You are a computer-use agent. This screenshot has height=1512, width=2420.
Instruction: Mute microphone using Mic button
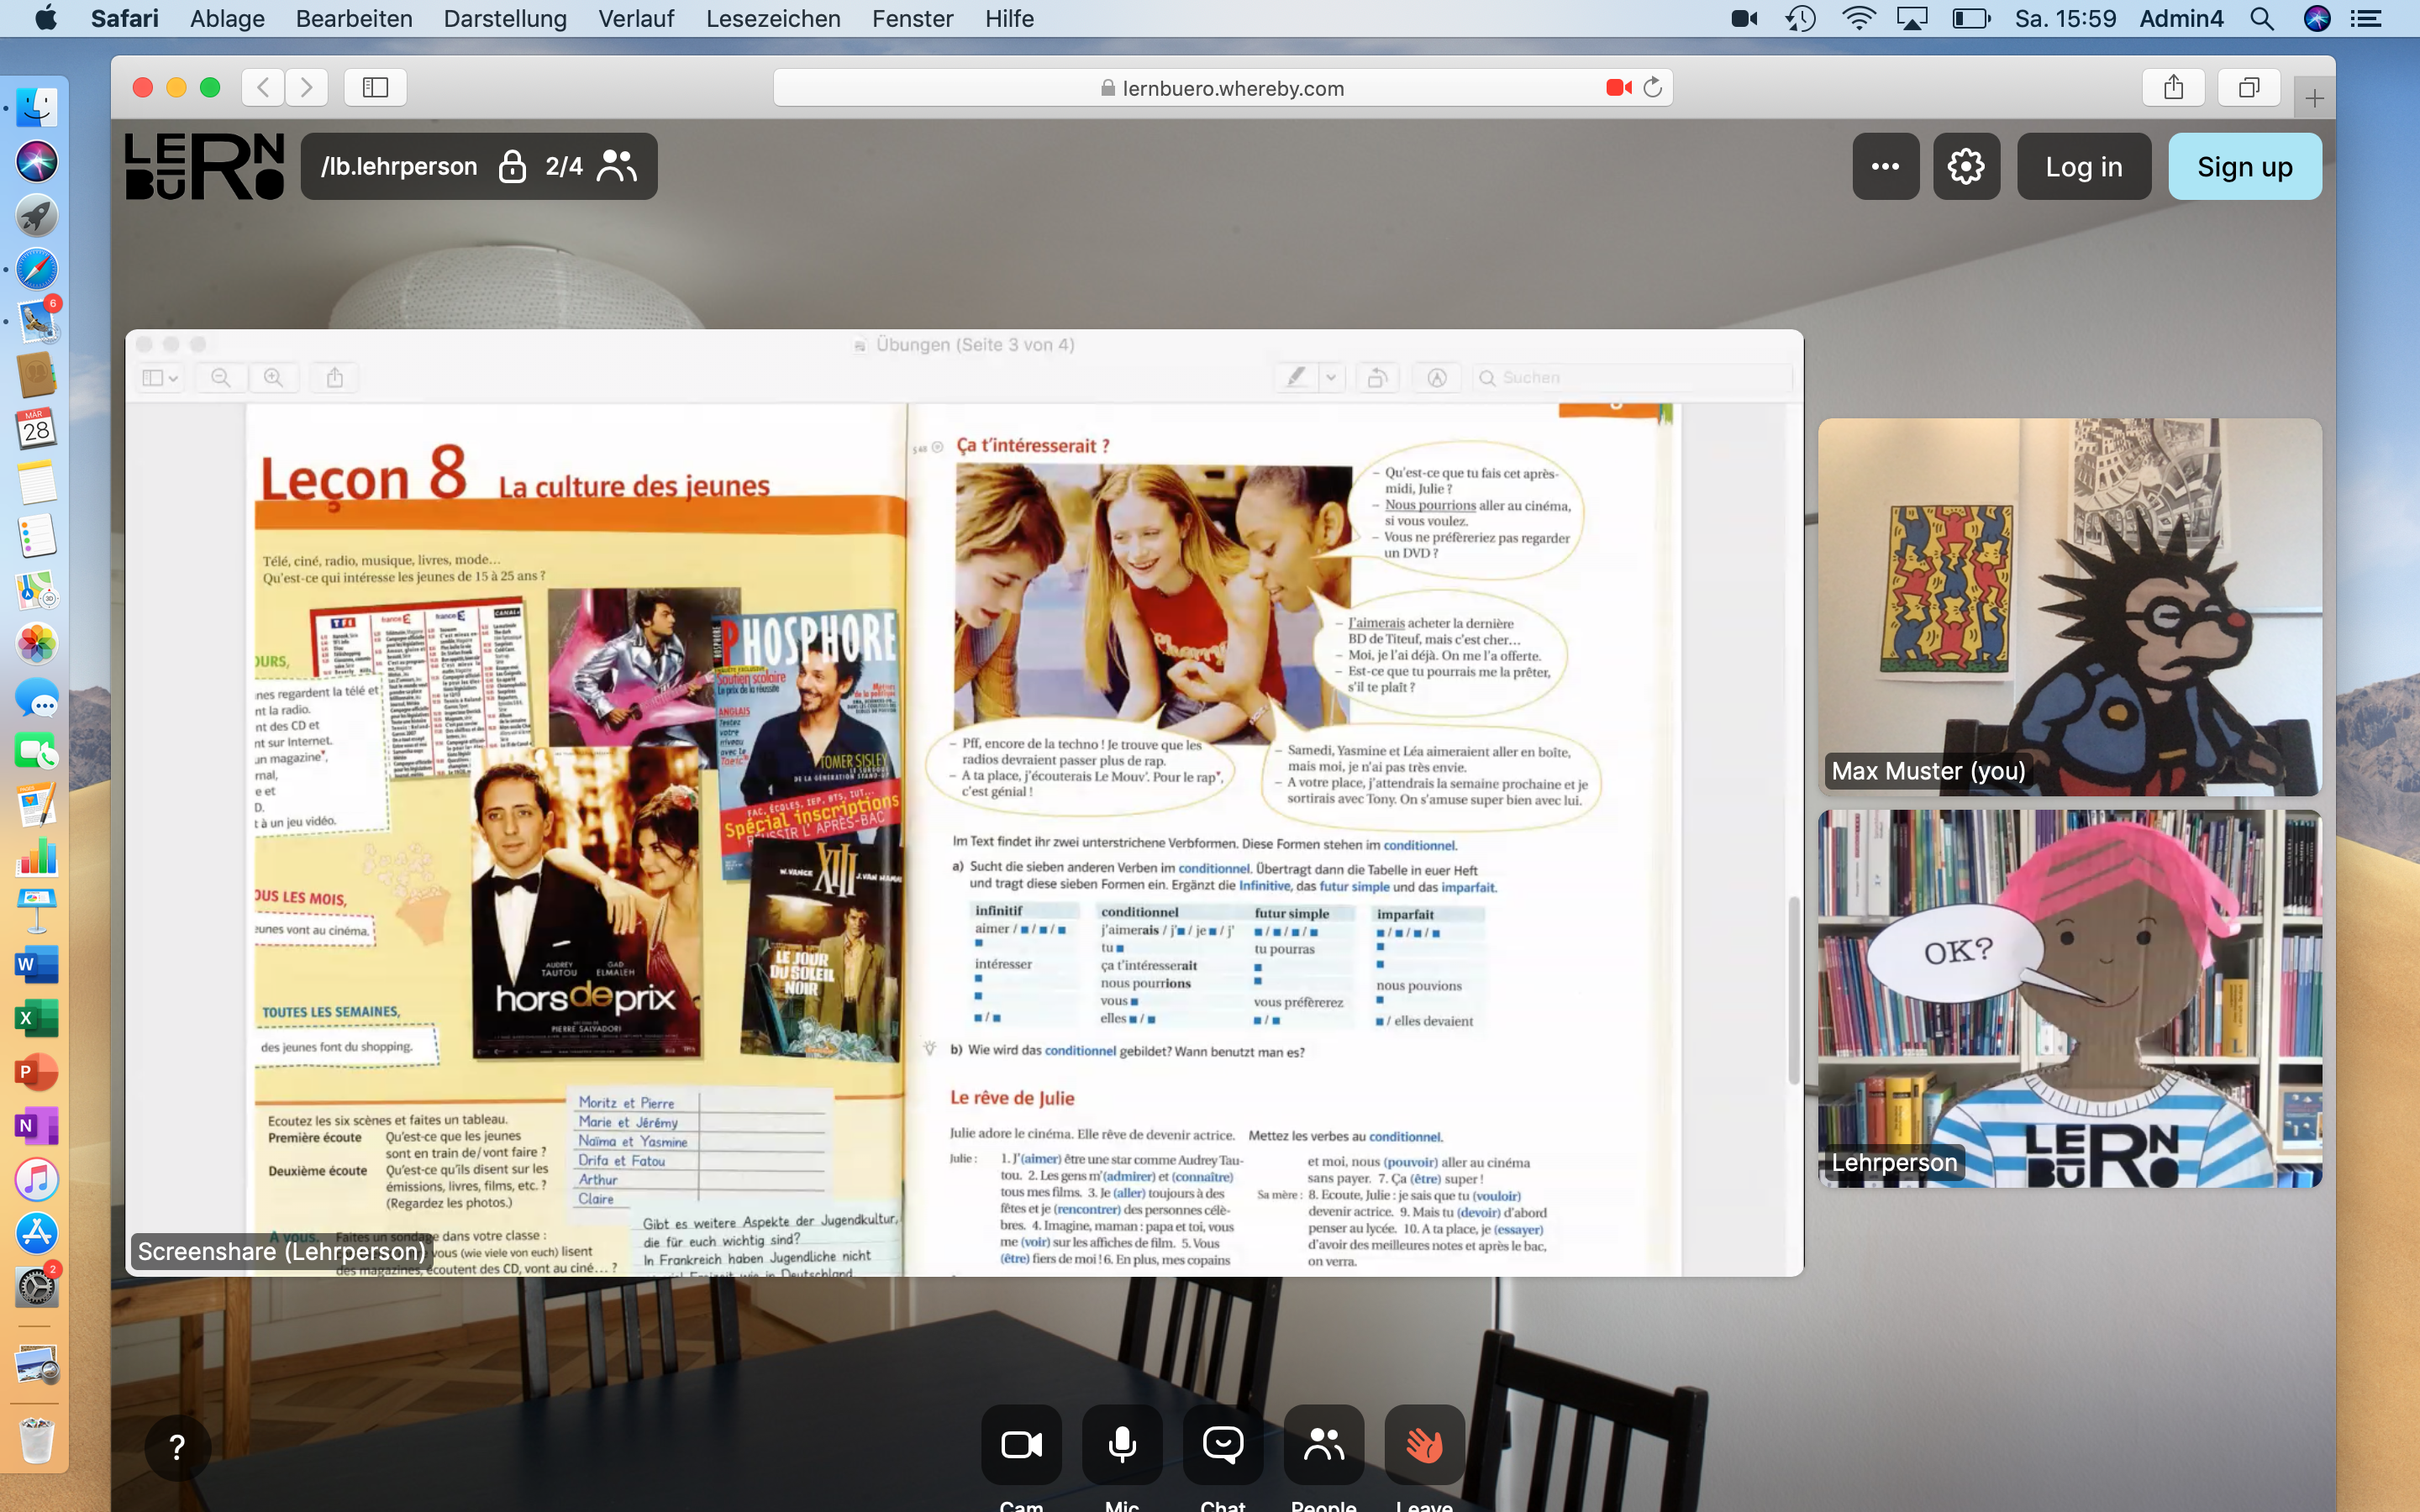point(1122,1444)
